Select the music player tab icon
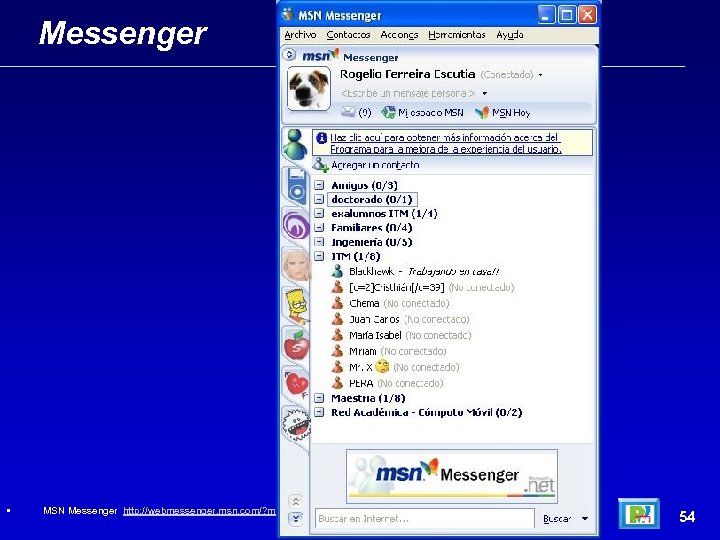Screen dimensions: 720x540 (x=296, y=186)
